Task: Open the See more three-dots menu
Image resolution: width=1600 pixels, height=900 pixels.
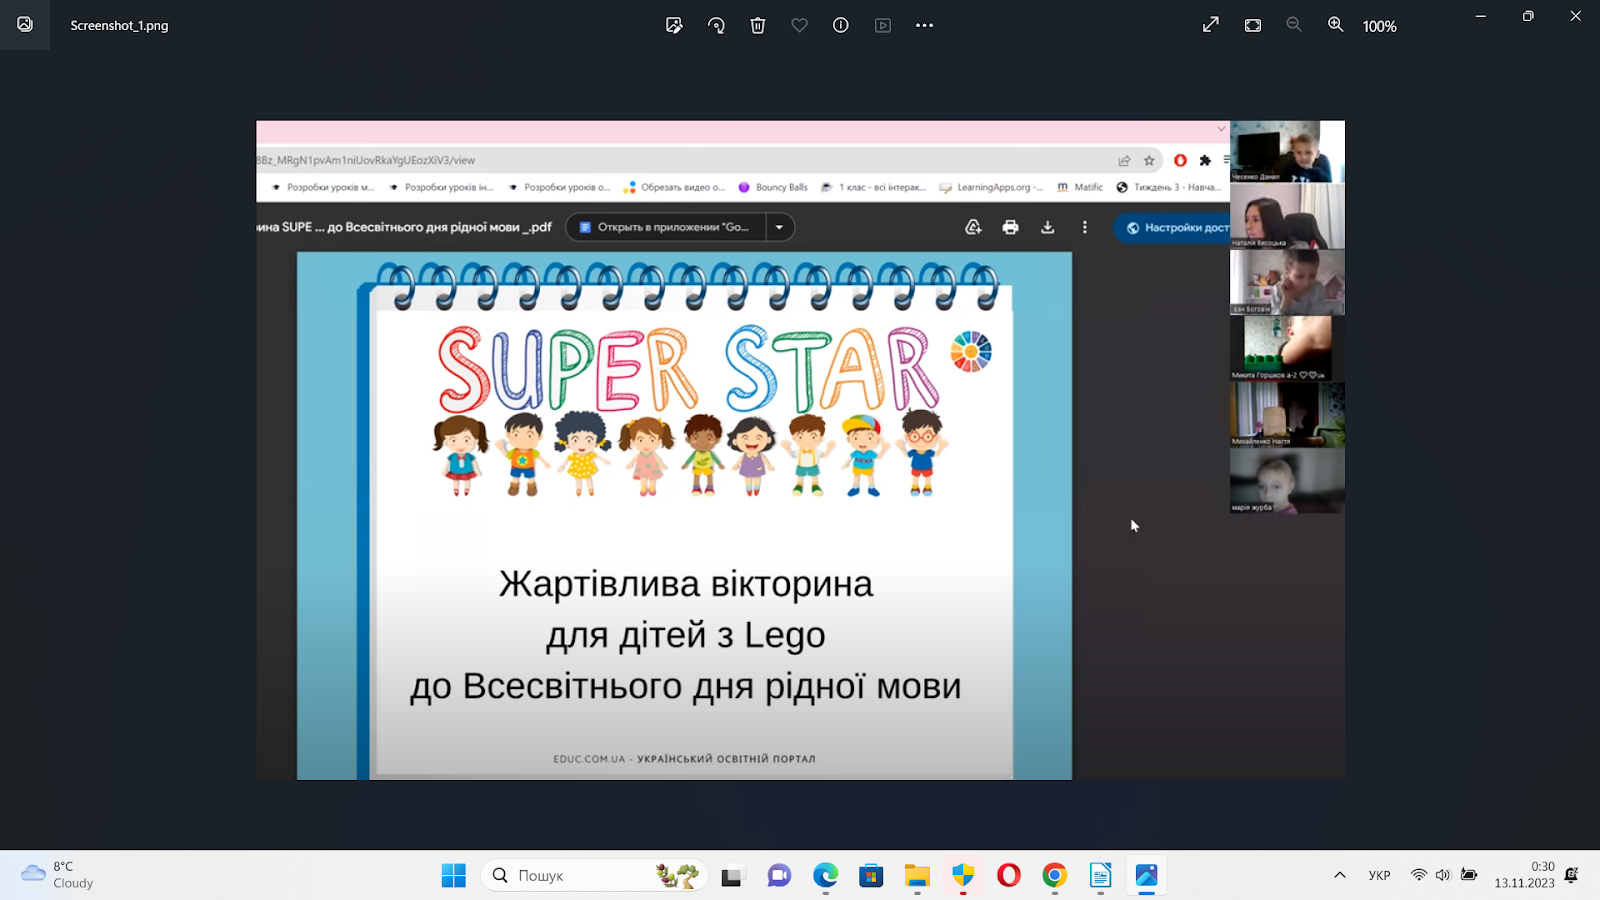Action: pyautogui.click(x=924, y=25)
